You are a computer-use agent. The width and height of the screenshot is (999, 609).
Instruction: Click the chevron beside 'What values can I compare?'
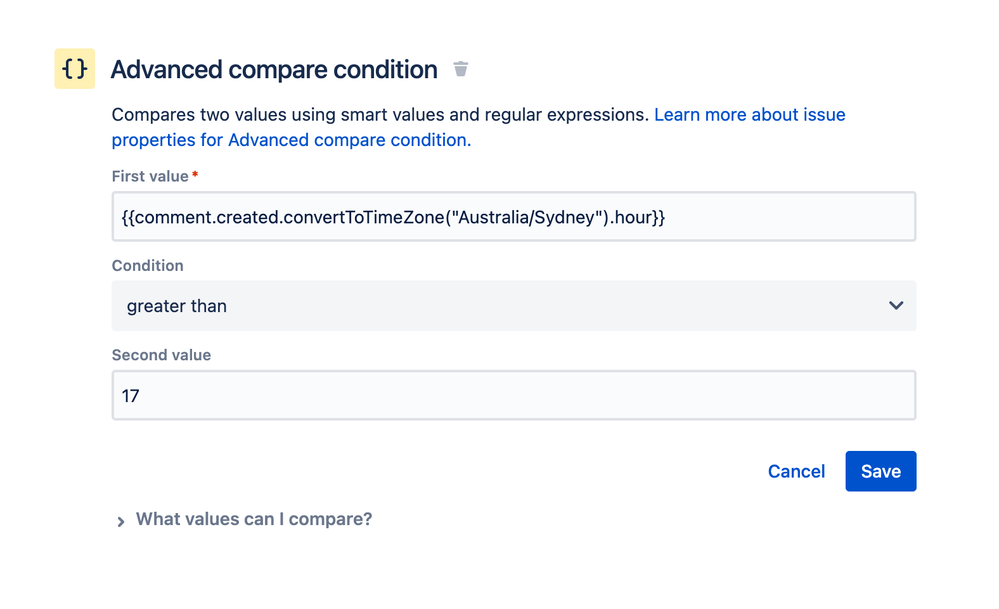pyautogui.click(x=120, y=522)
